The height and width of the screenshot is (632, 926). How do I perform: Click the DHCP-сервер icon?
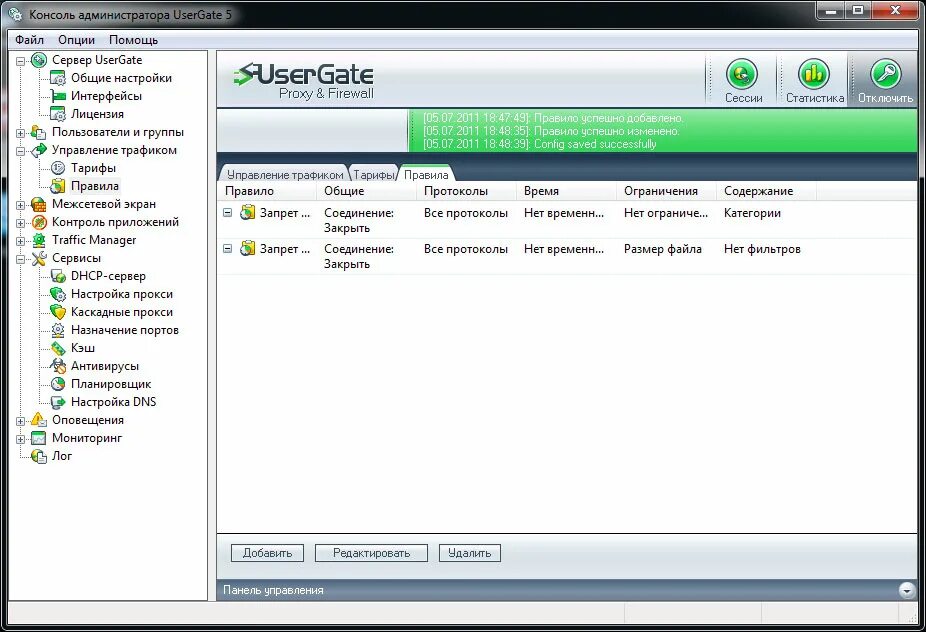point(58,276)
